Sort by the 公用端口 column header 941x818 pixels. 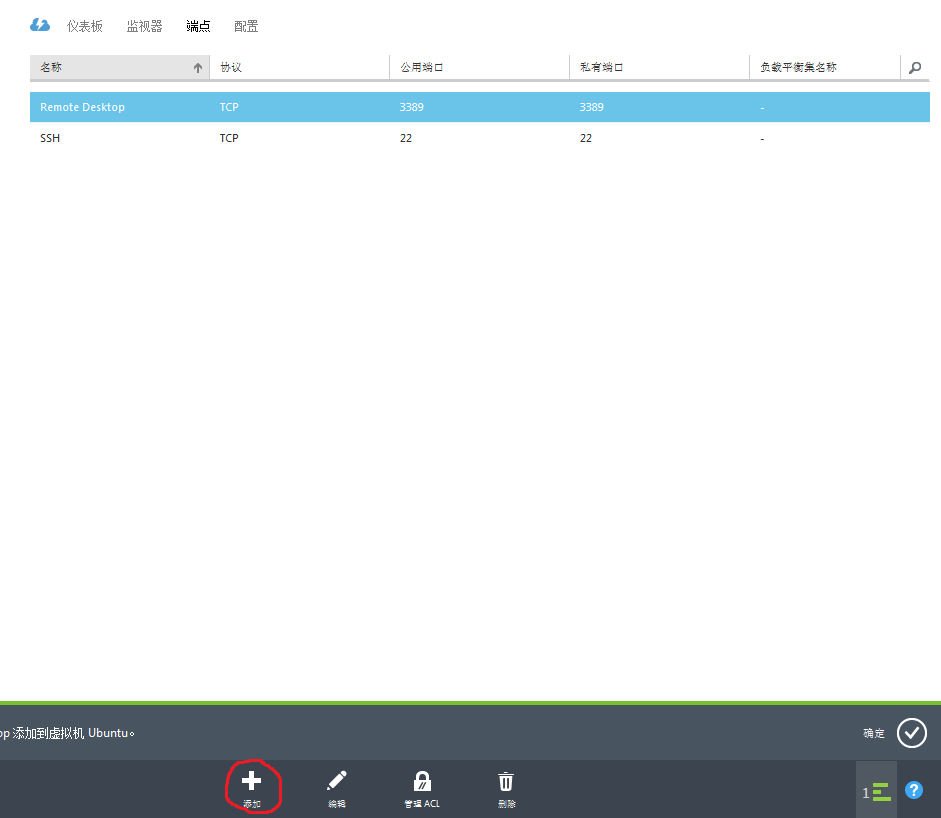coord(478,67)
